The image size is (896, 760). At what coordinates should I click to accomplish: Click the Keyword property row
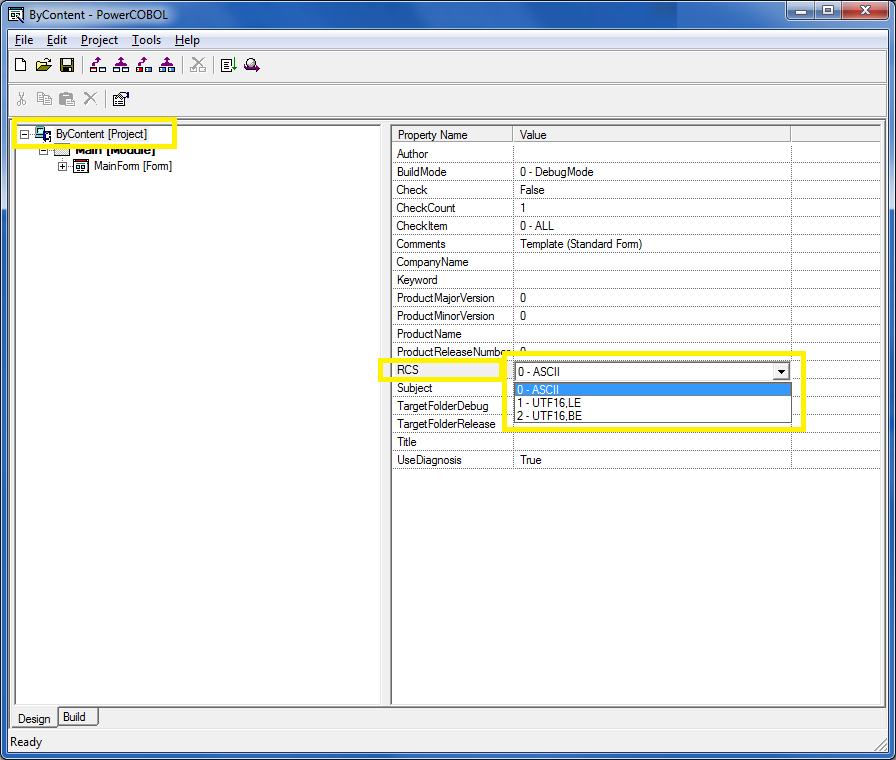coord(636,280)
